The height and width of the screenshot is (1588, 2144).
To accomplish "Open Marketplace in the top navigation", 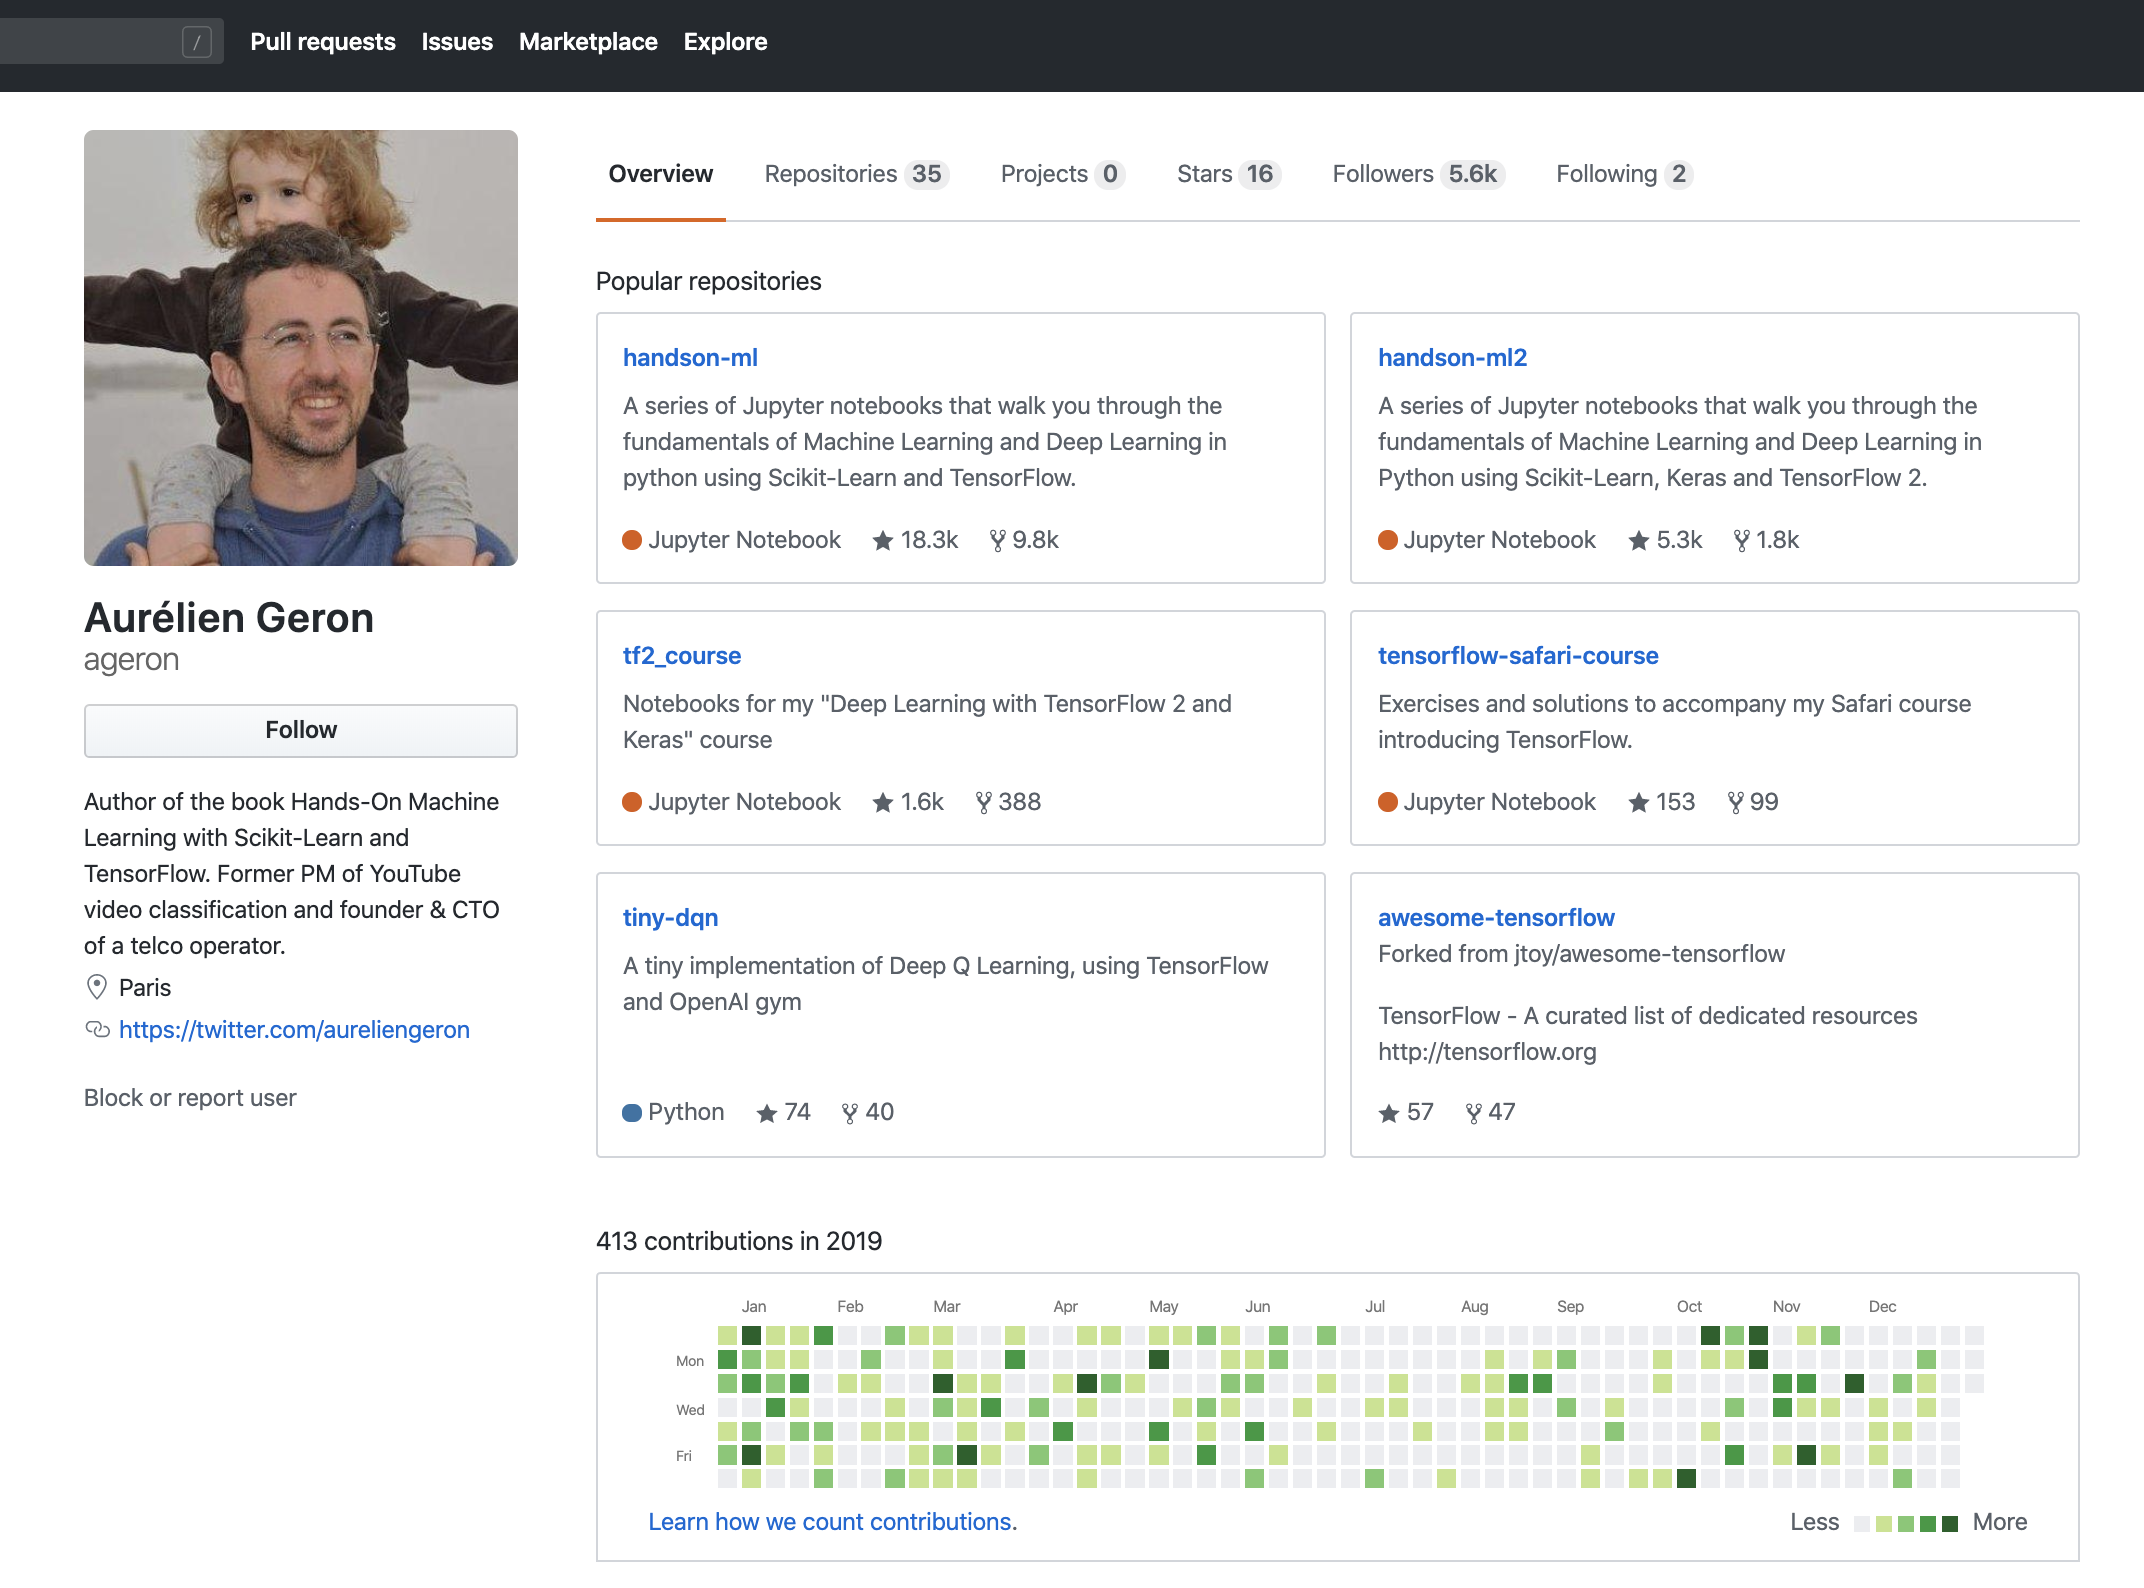I will tap(588, 42).
